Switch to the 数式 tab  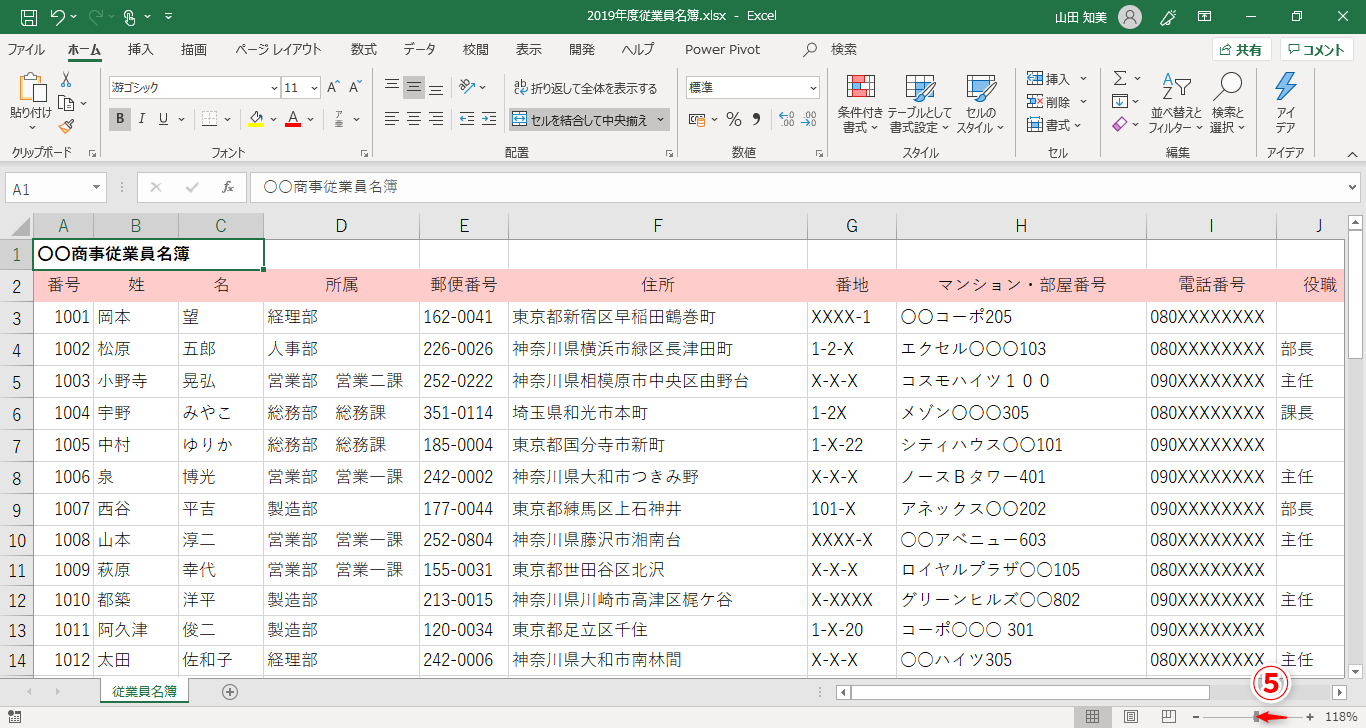(364, 49)
